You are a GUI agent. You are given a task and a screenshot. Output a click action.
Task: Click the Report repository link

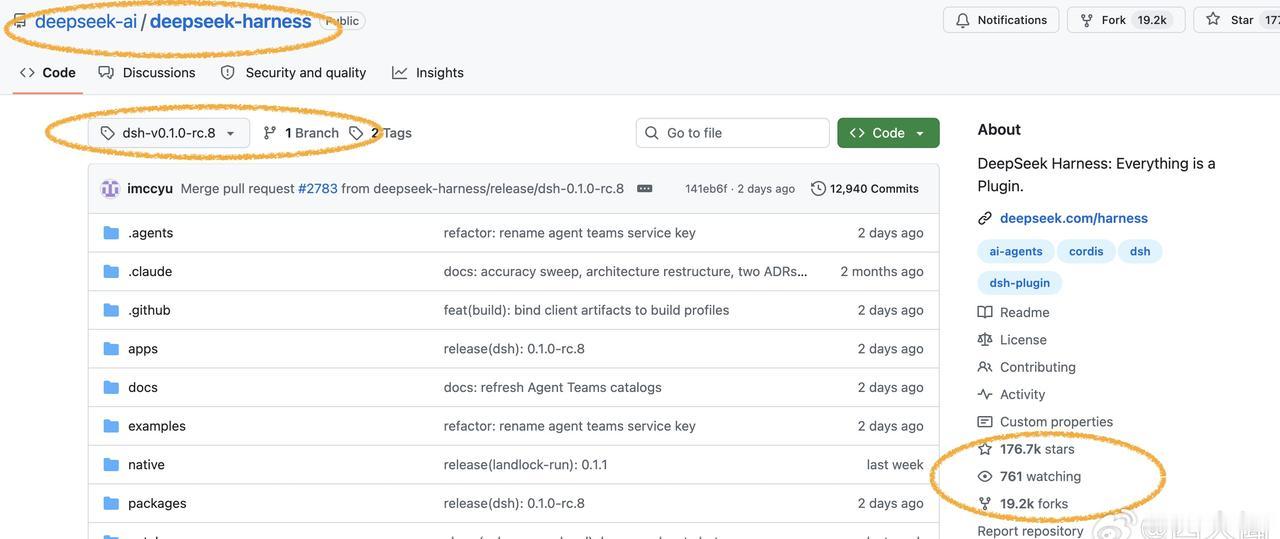(x=1030, y=530)
